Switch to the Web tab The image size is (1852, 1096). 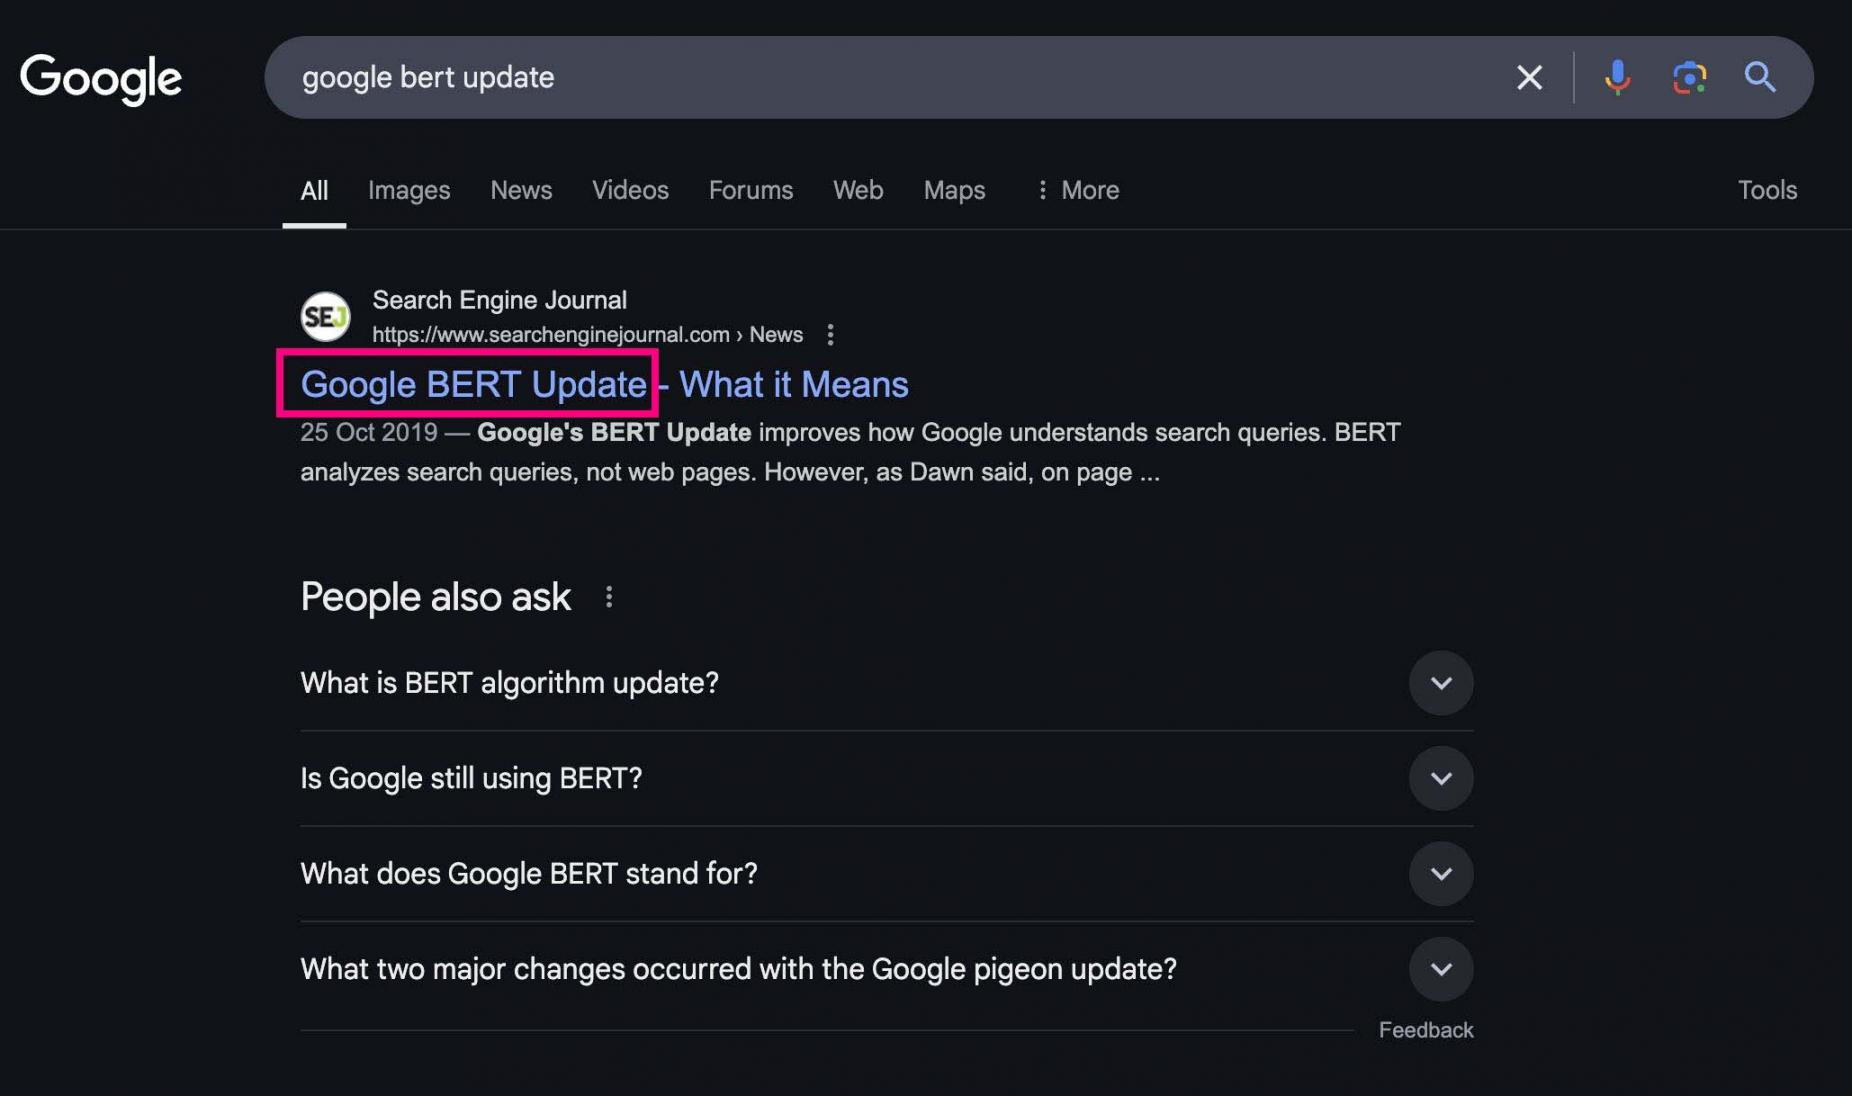[x=858, y=190]
